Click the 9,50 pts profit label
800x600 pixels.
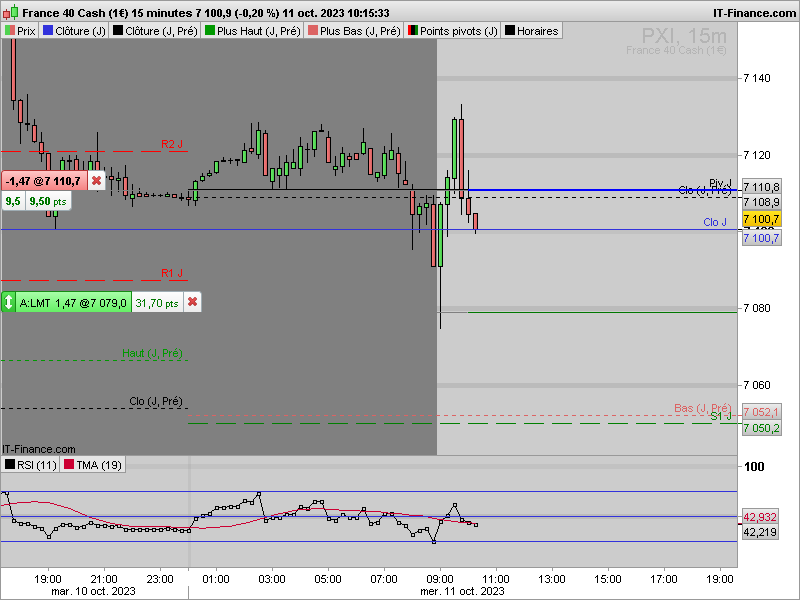tap(48, 201)
